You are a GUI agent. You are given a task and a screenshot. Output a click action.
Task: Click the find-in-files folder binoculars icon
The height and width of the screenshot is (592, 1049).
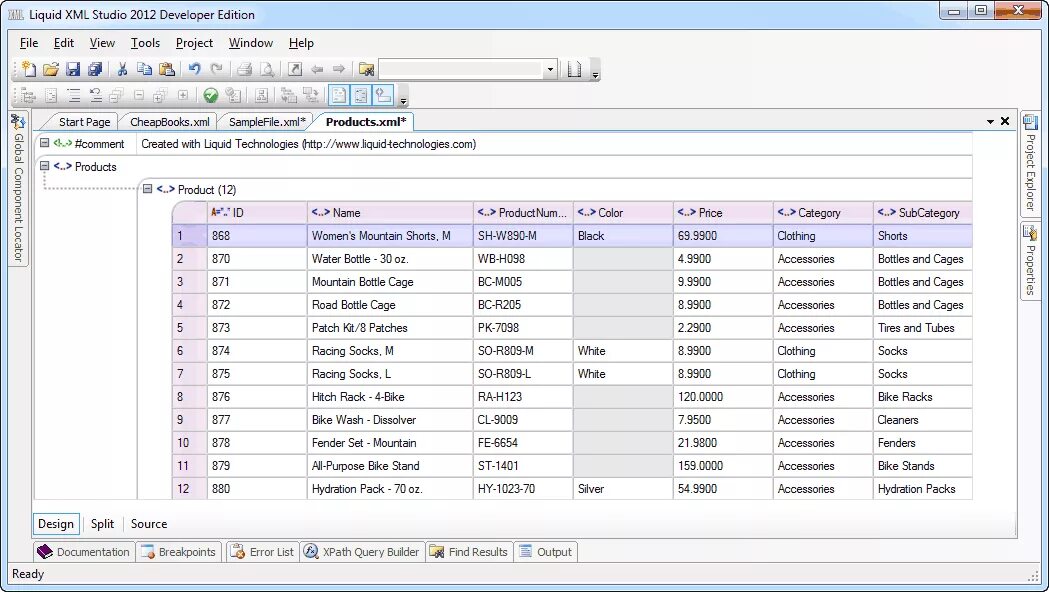[x=366, y=69]
